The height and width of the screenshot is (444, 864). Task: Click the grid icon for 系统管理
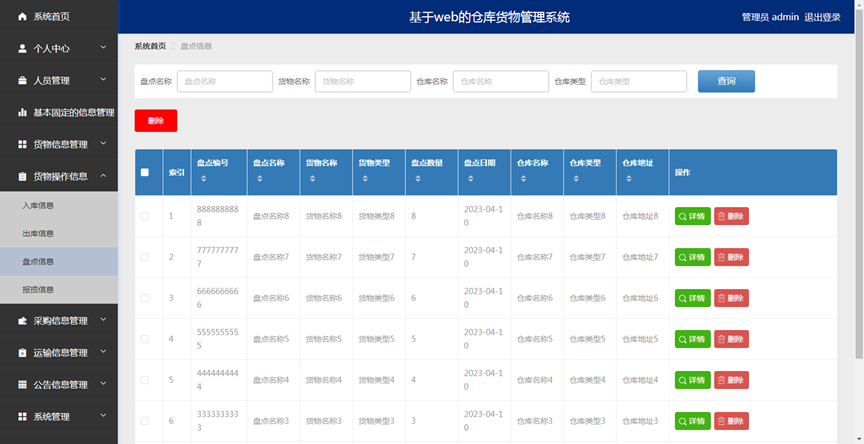coord(22,416)
